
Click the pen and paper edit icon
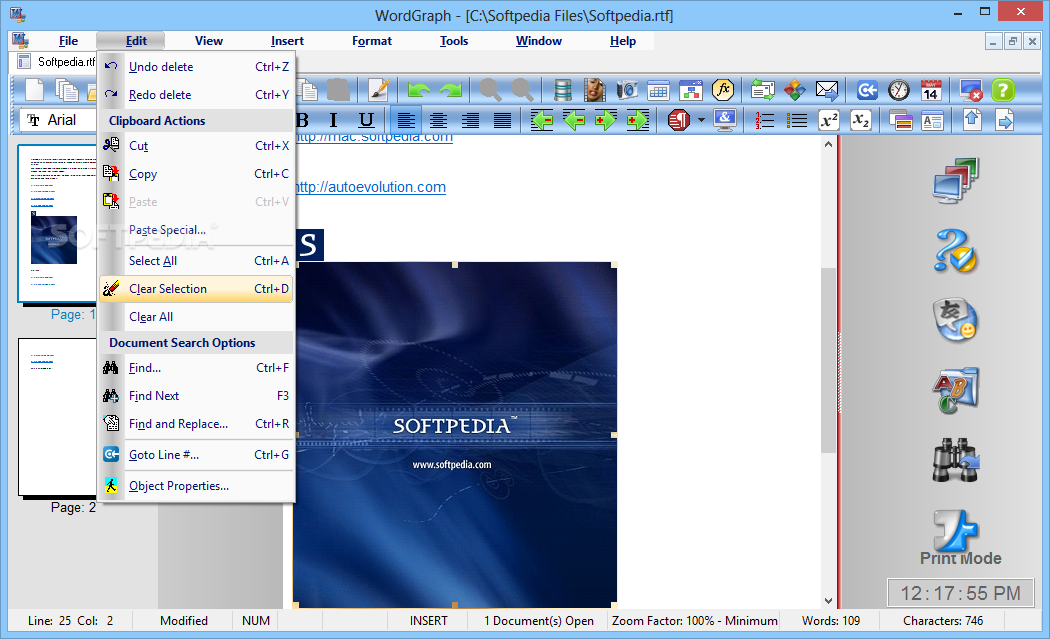378,90
